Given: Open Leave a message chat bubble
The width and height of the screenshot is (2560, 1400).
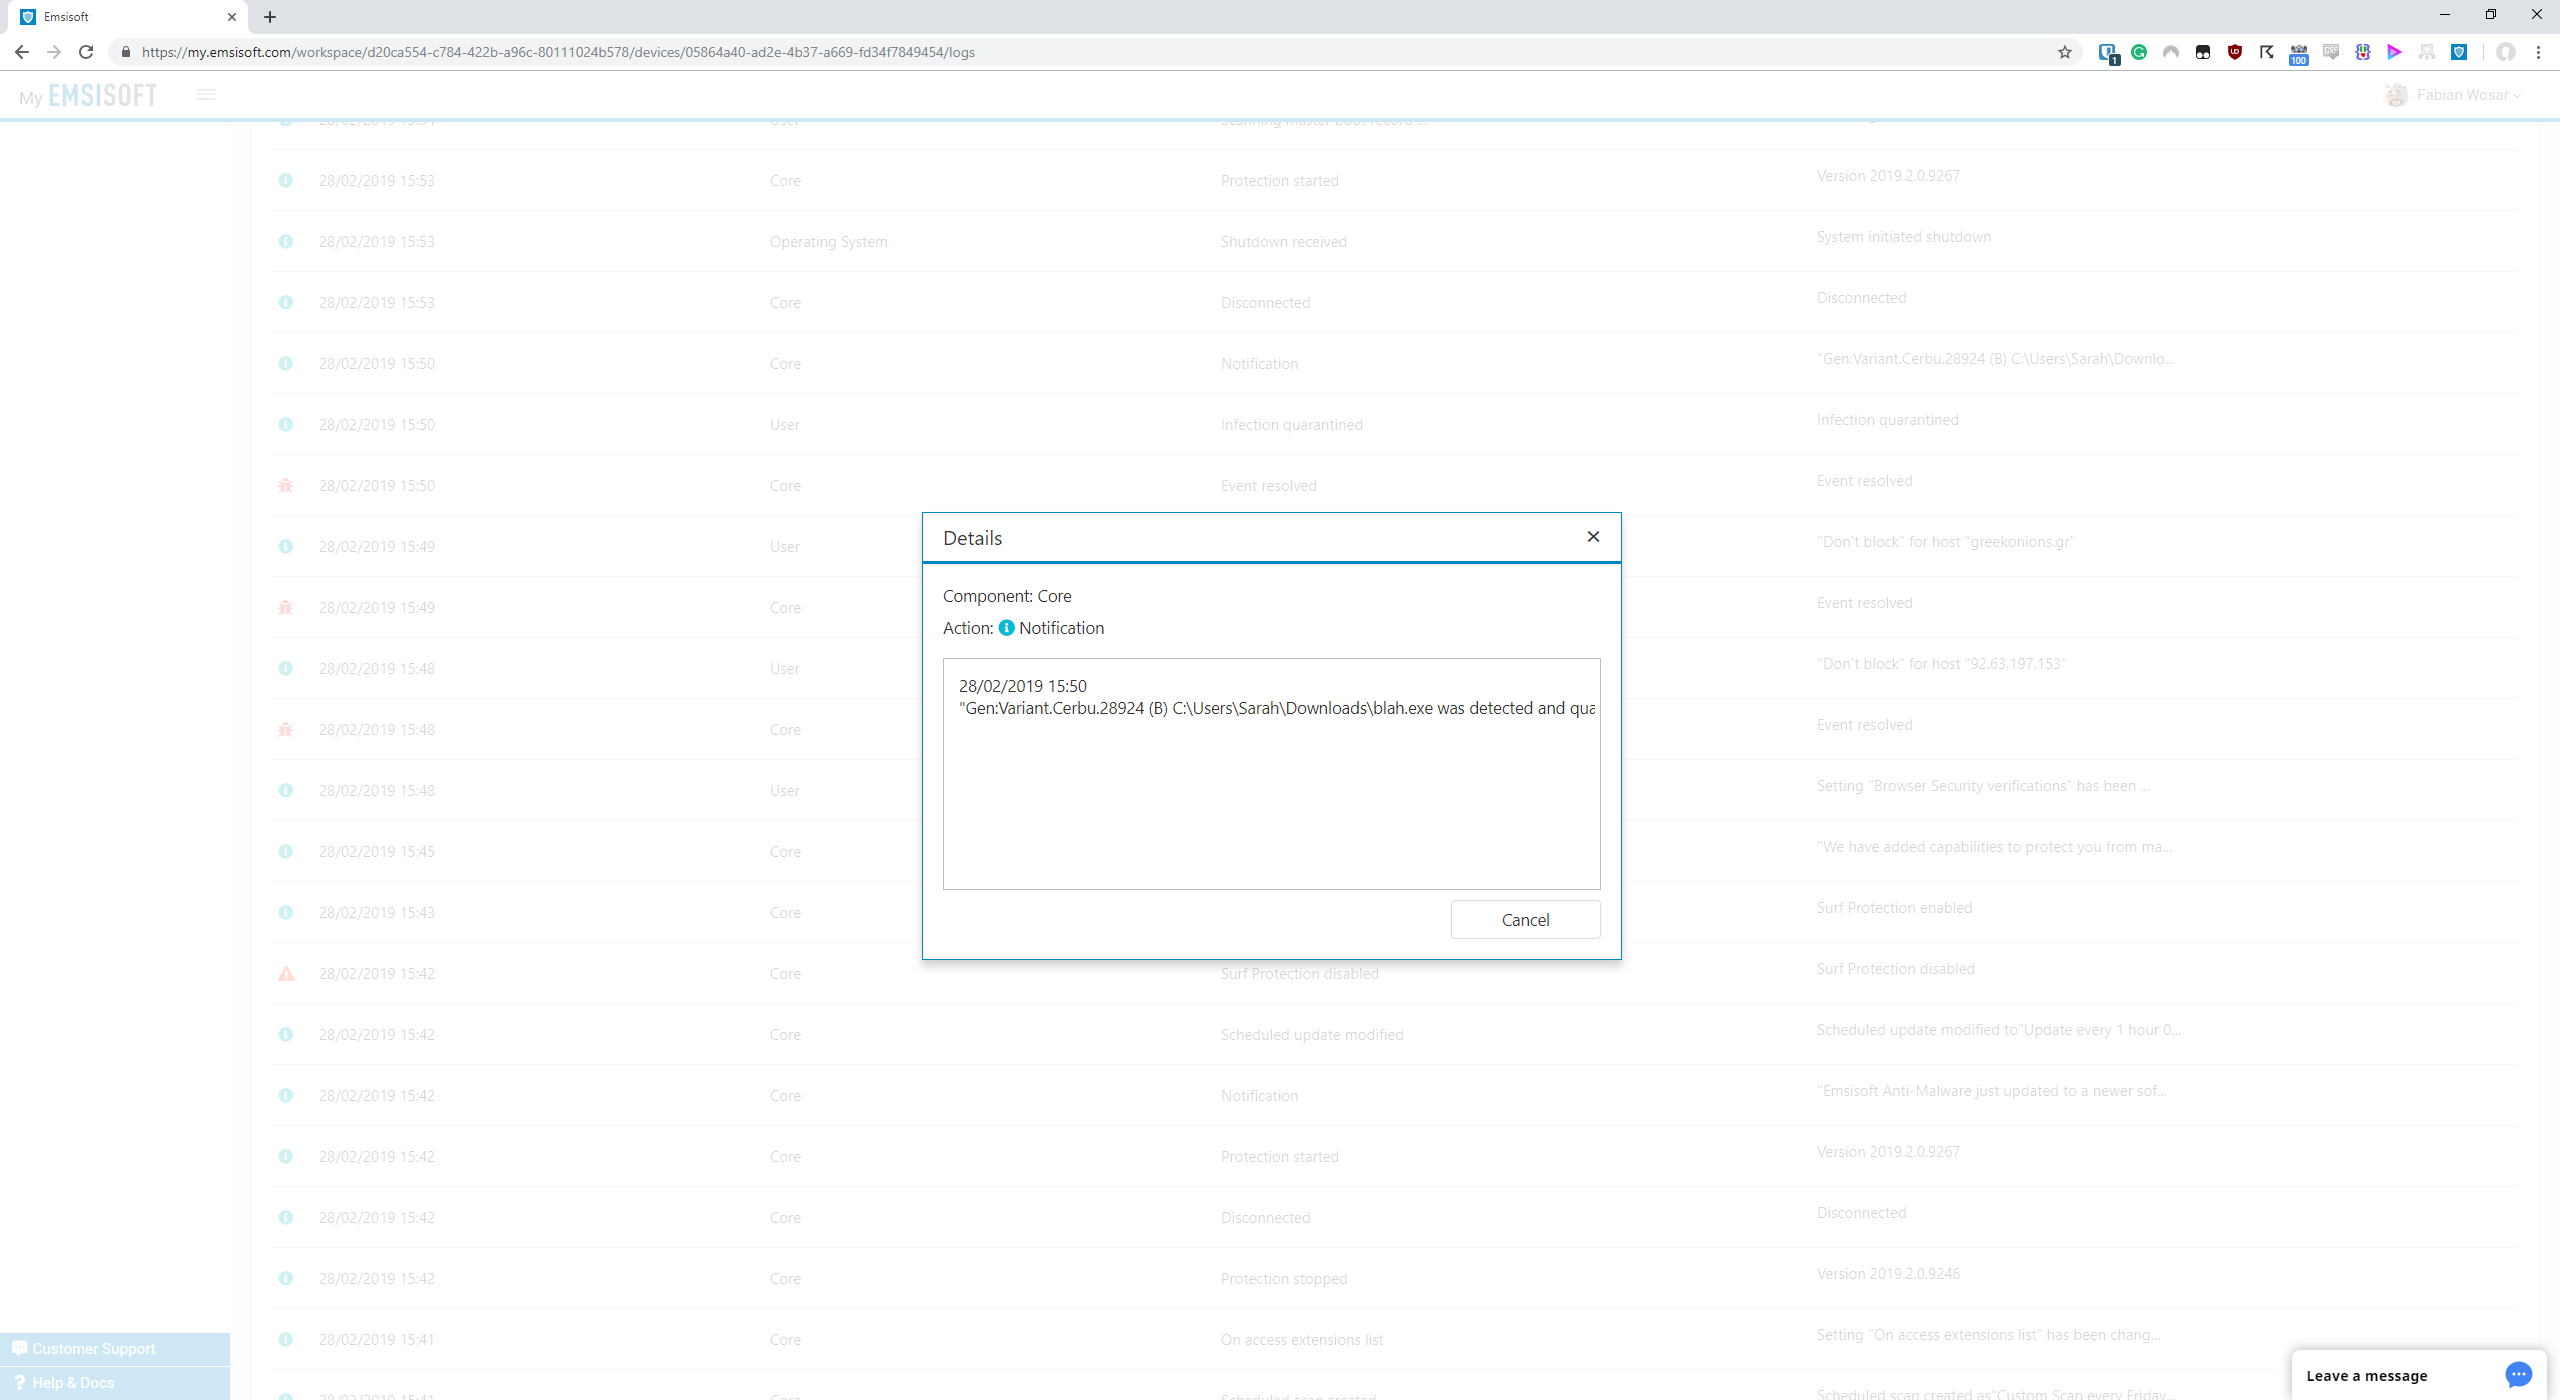Looking at the screenshot, I should (2518, 1375).
